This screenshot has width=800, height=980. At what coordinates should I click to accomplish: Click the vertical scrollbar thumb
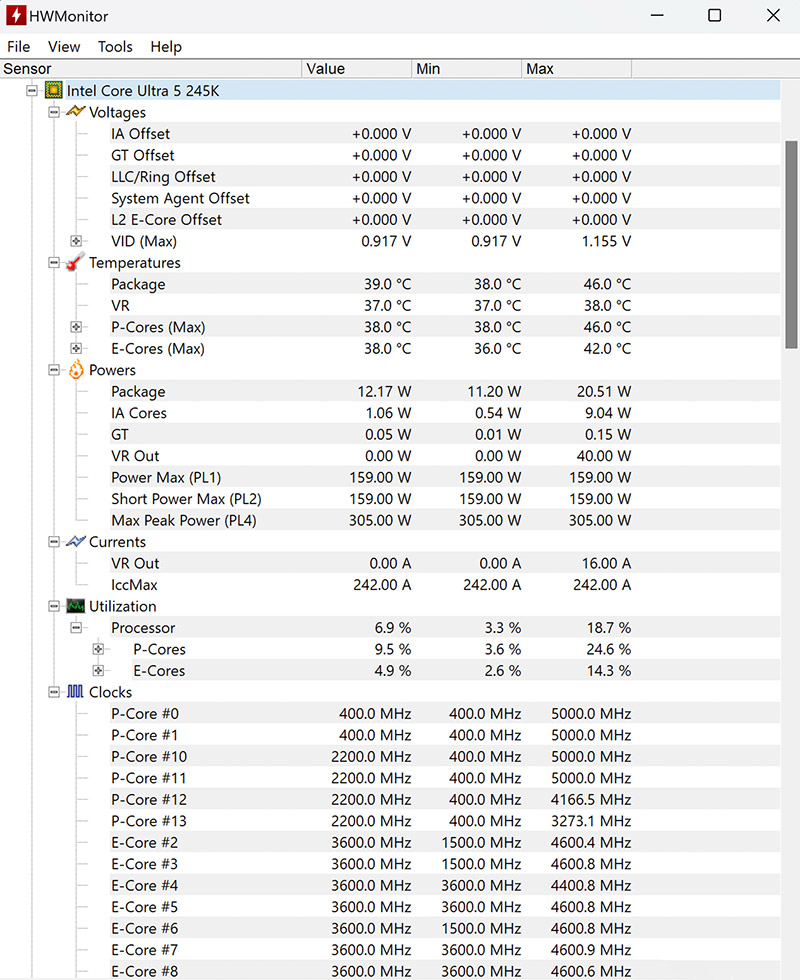791,244
